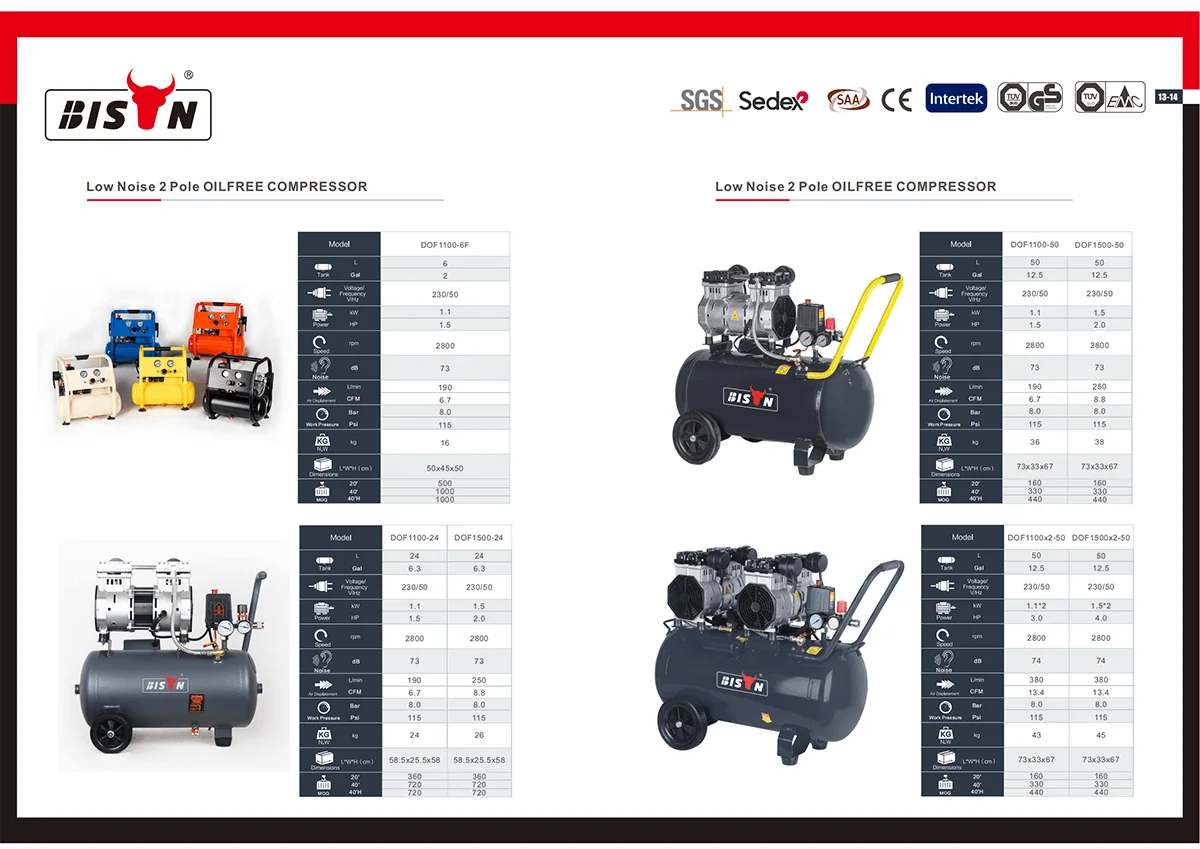The width and height of the screenshot is (1200, 849).
Task: Click the 38 kg weight value for DOF1500-50
Action: [x=1099, y=443]
